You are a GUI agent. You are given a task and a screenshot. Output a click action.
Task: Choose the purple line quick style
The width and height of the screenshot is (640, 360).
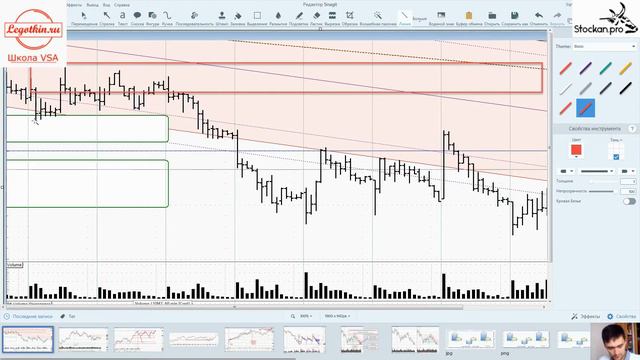pyautogui.click(x=586, y=68)
